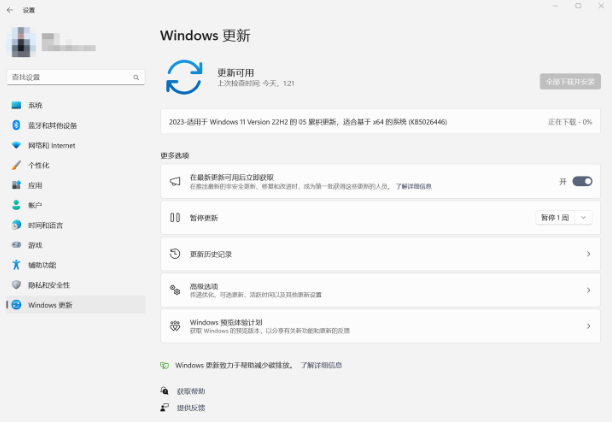Click the user profile avatar picture
The height and width of the screenshot is (422, 612).
click(21, 42)
